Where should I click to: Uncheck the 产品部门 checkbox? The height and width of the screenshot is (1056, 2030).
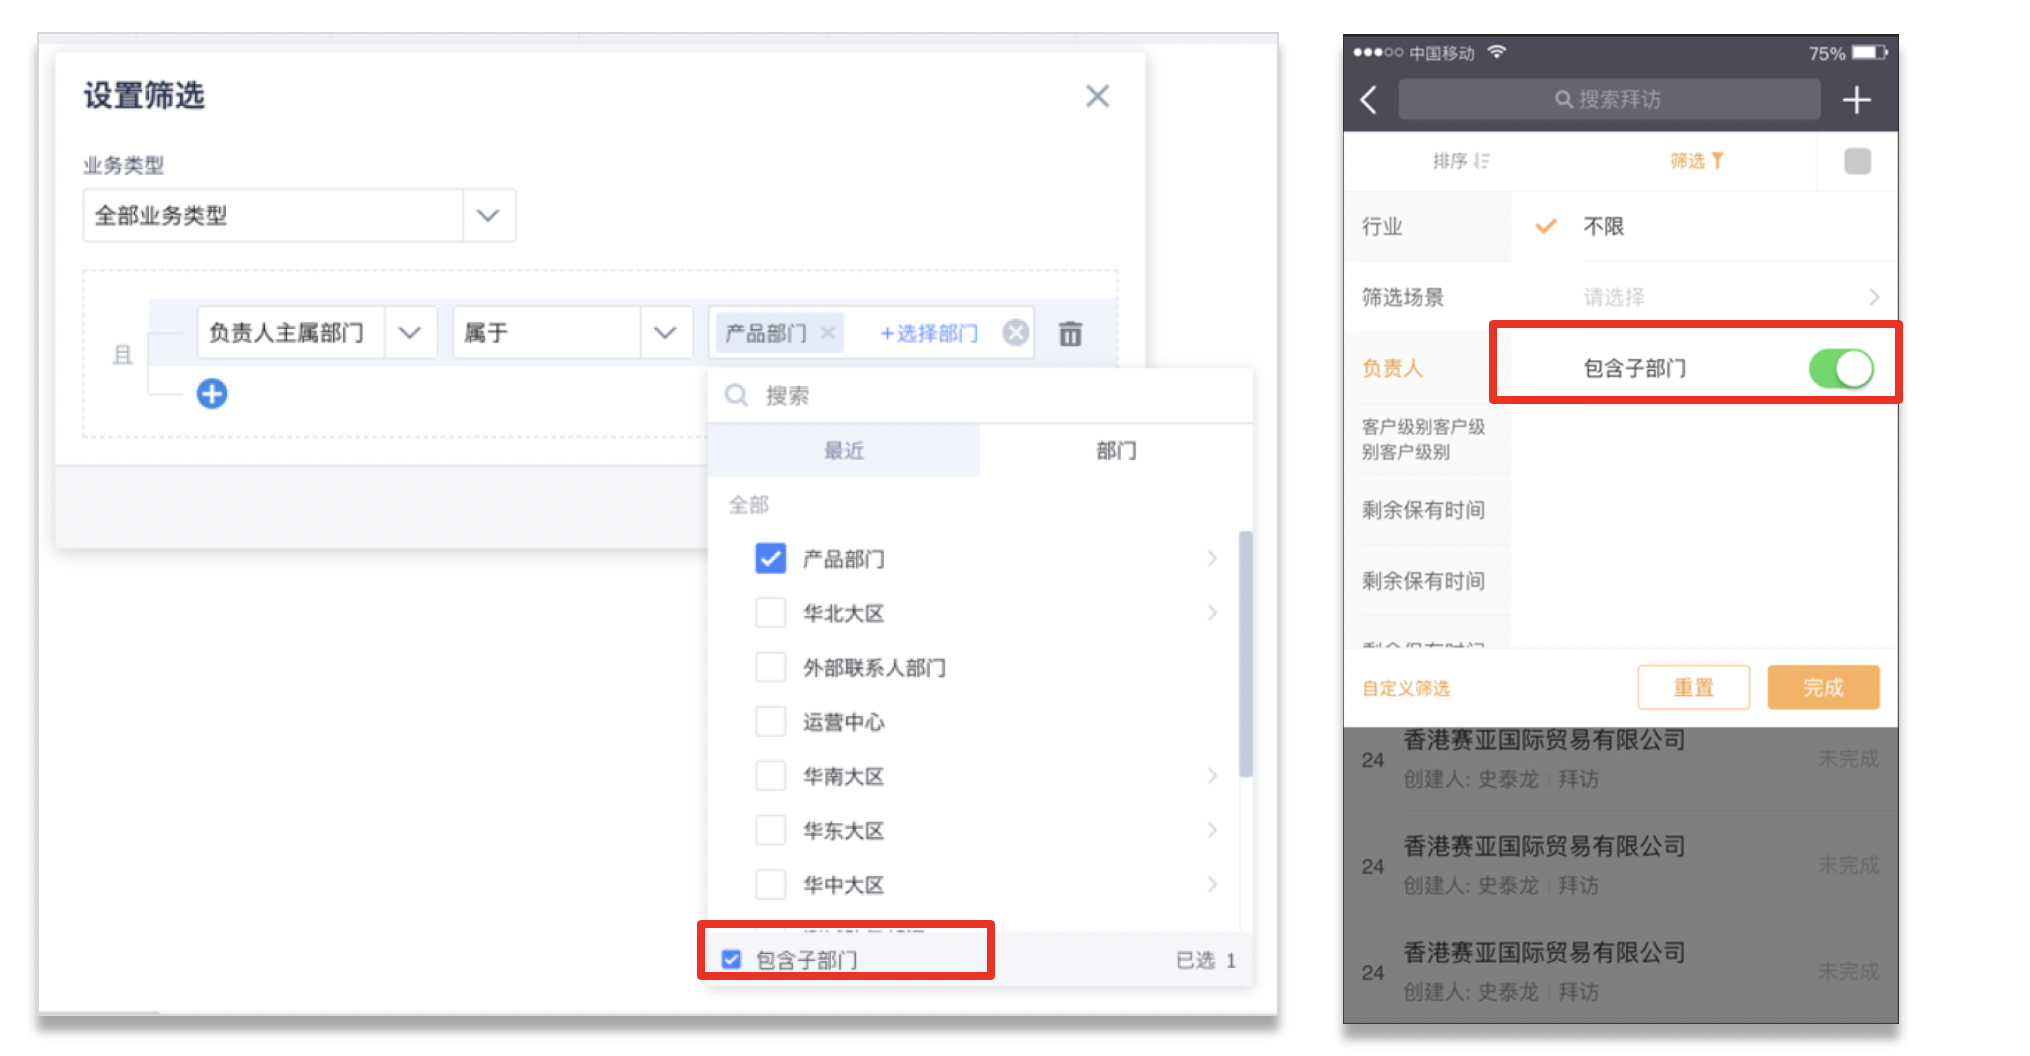(770, 558)
